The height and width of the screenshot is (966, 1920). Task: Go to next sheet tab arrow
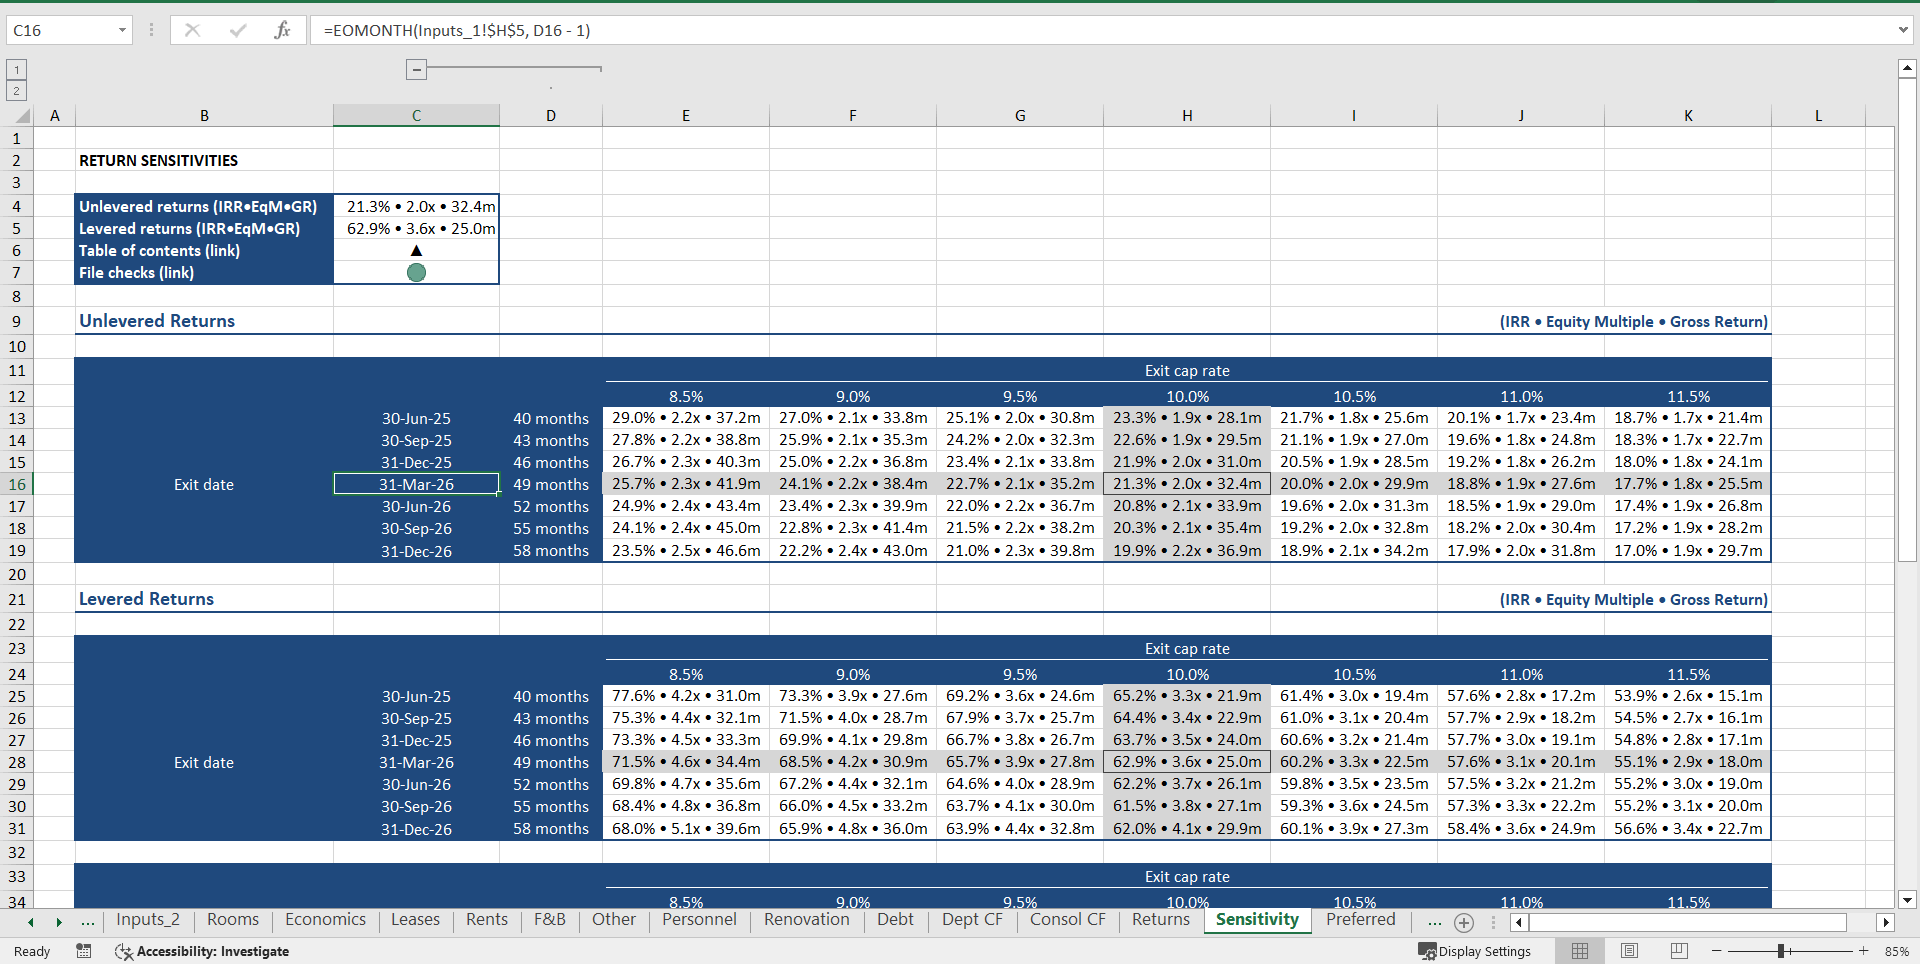pyautogui.click(x=59, y=922)
